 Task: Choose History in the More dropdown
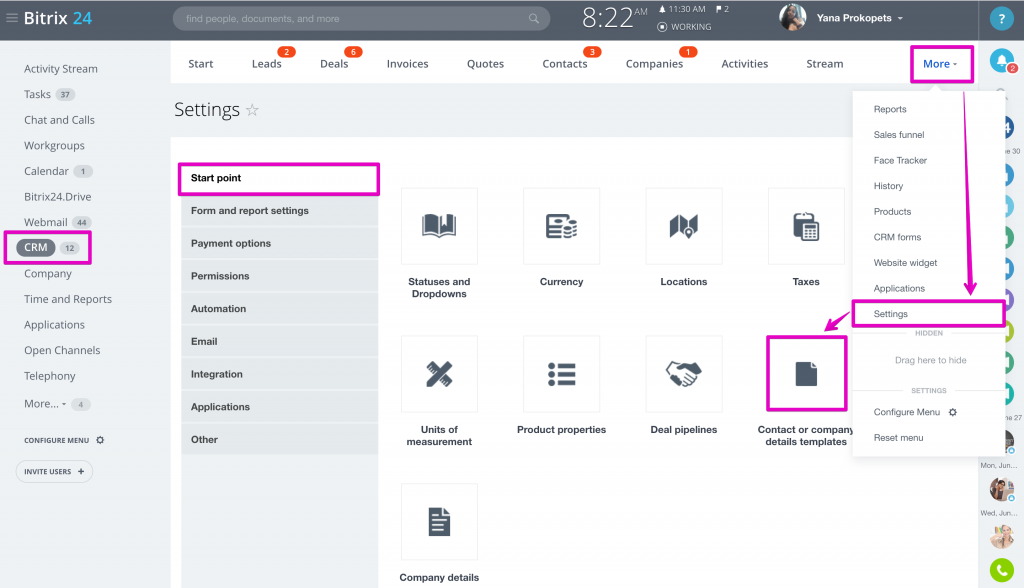888,186
